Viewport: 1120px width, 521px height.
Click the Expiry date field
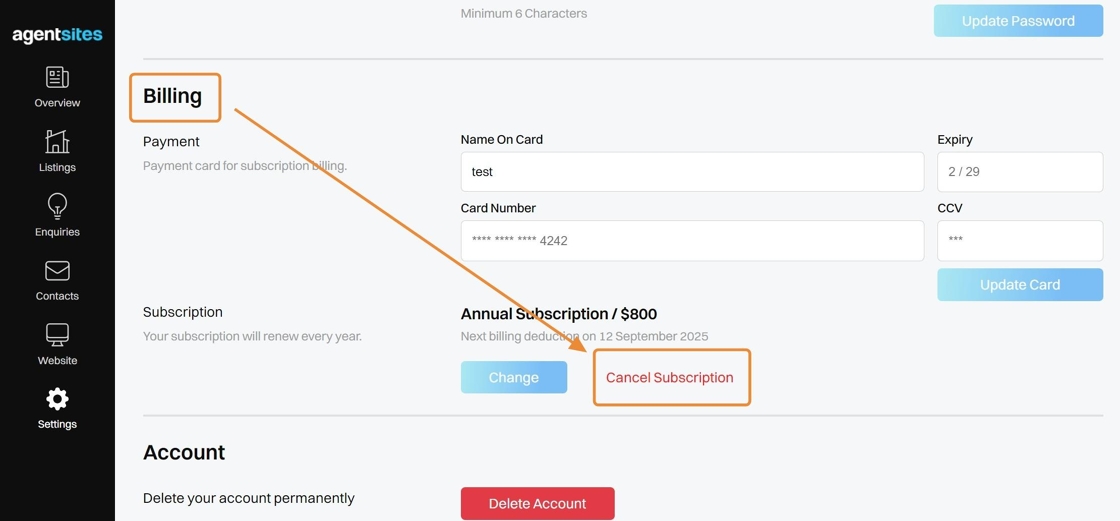tap(1019, 172)
